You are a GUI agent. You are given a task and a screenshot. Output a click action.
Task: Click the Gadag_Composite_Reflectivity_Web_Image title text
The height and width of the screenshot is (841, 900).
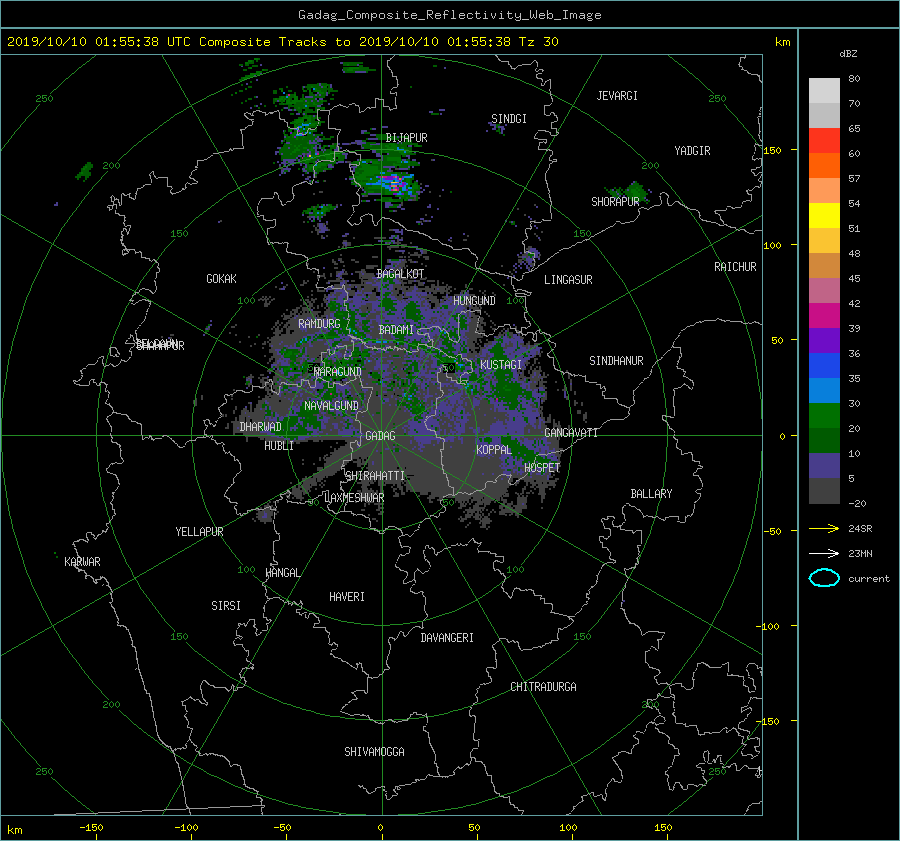pyautogui.click(x=449, y=15)
